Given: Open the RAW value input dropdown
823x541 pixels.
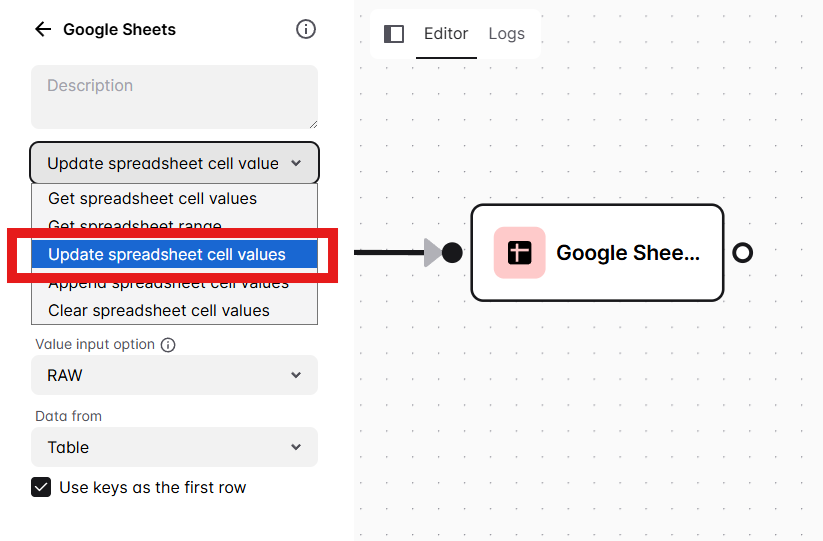Looking at the screenshot, I should pos(175,375).
